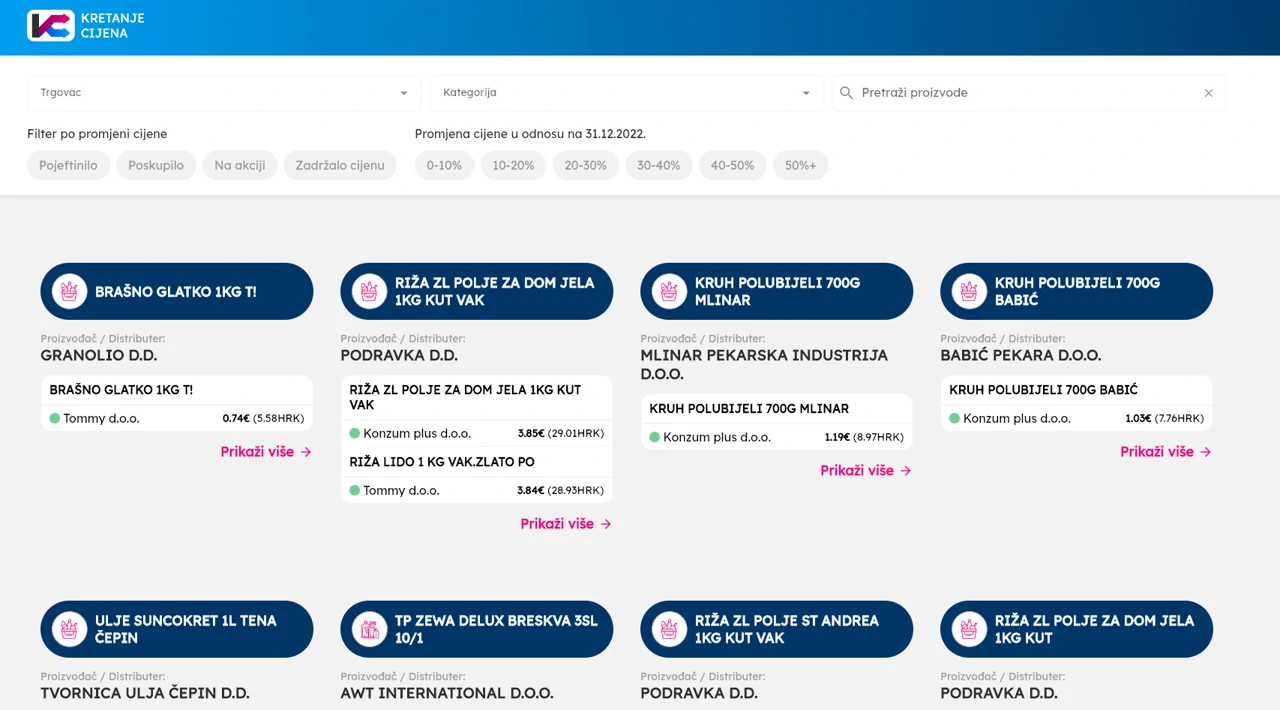Toggle the Zadržalo cijenu filter
The width and height of the screenshot is (1280, 710).
click(340, 166)
